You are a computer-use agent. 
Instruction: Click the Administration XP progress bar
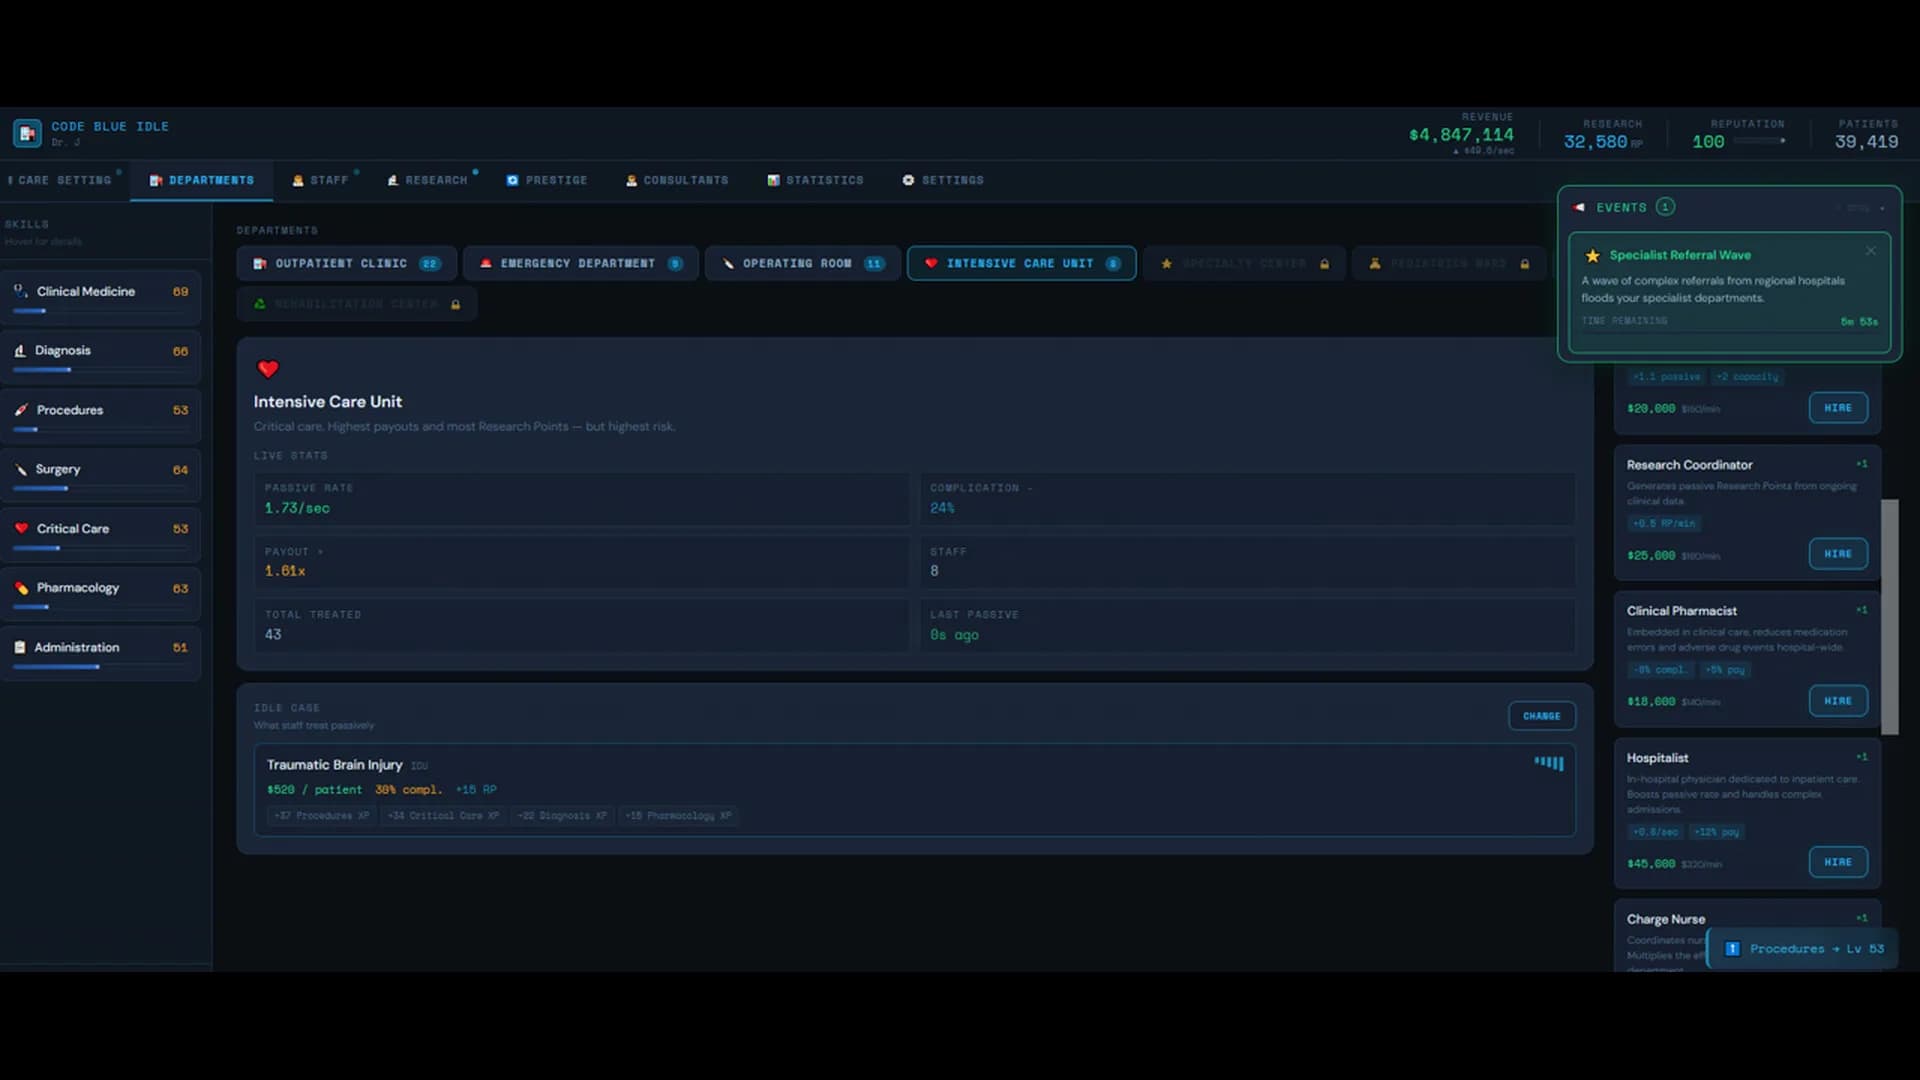pyautogui.click(x=100, y=667)
